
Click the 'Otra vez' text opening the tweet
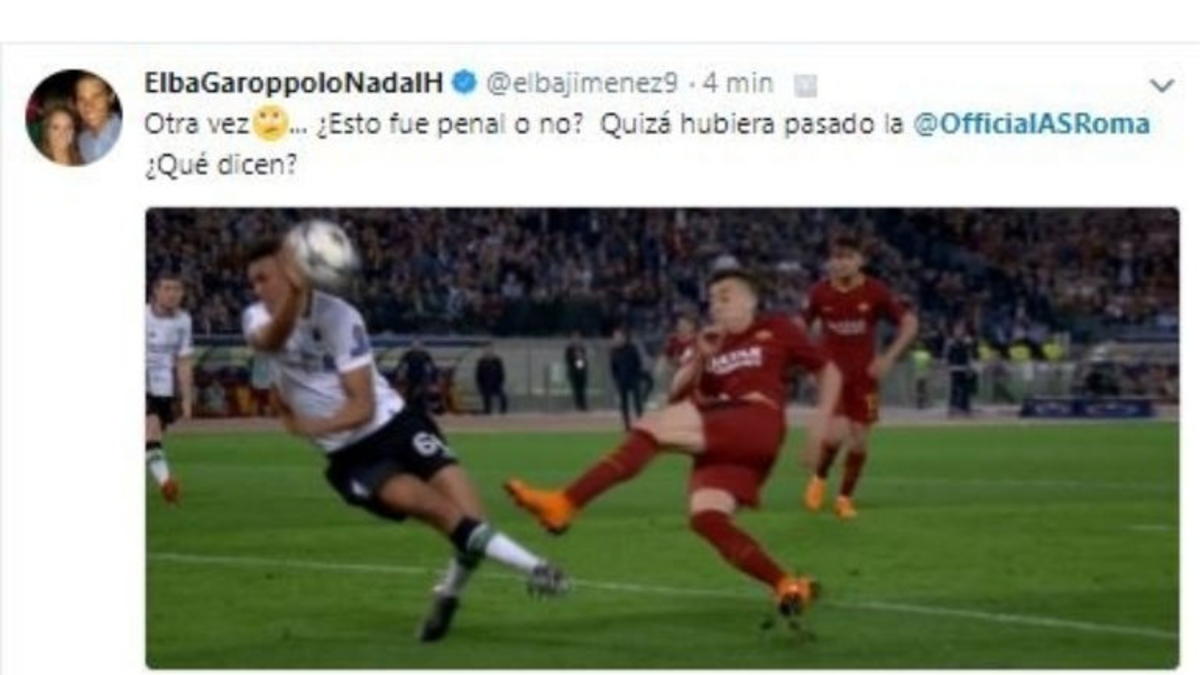click(x=198, y=124)
